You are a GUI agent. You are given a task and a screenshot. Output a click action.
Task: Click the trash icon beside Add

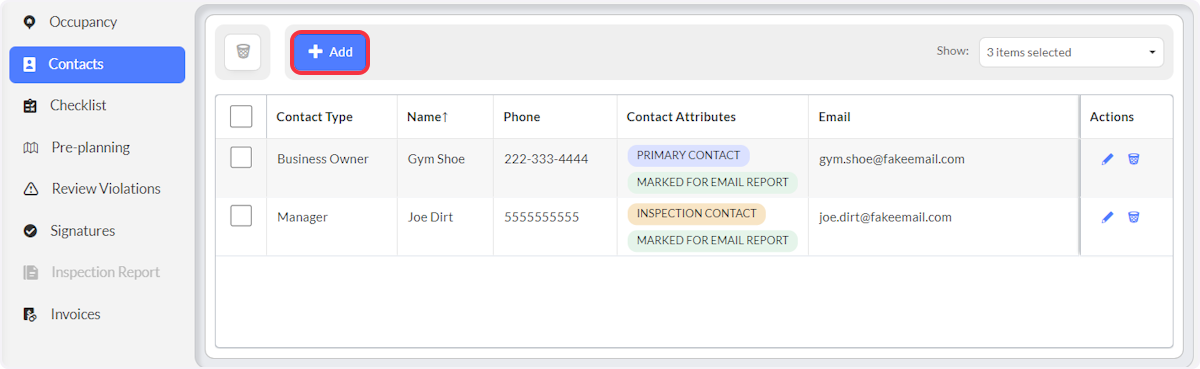pos(242,52)
